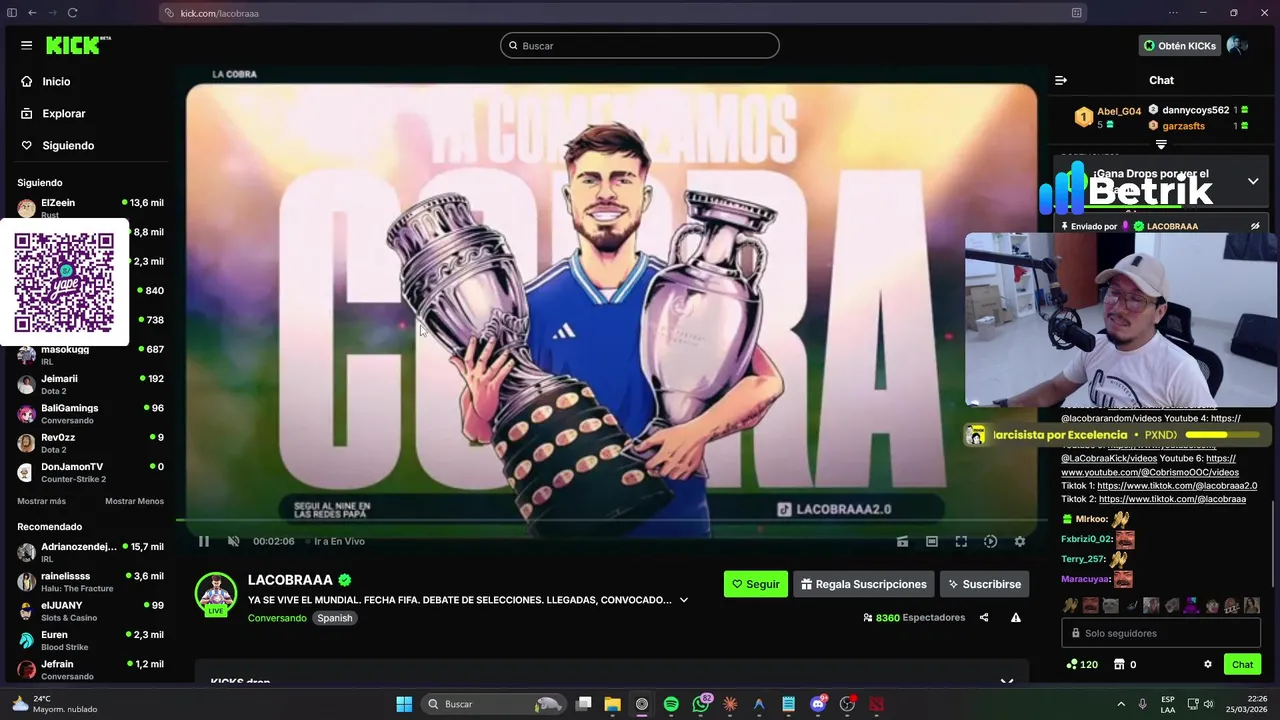Open File Explorer from the taskbar
The width and height of the screenshot is (1280, 720).
[x=612, y=704]
